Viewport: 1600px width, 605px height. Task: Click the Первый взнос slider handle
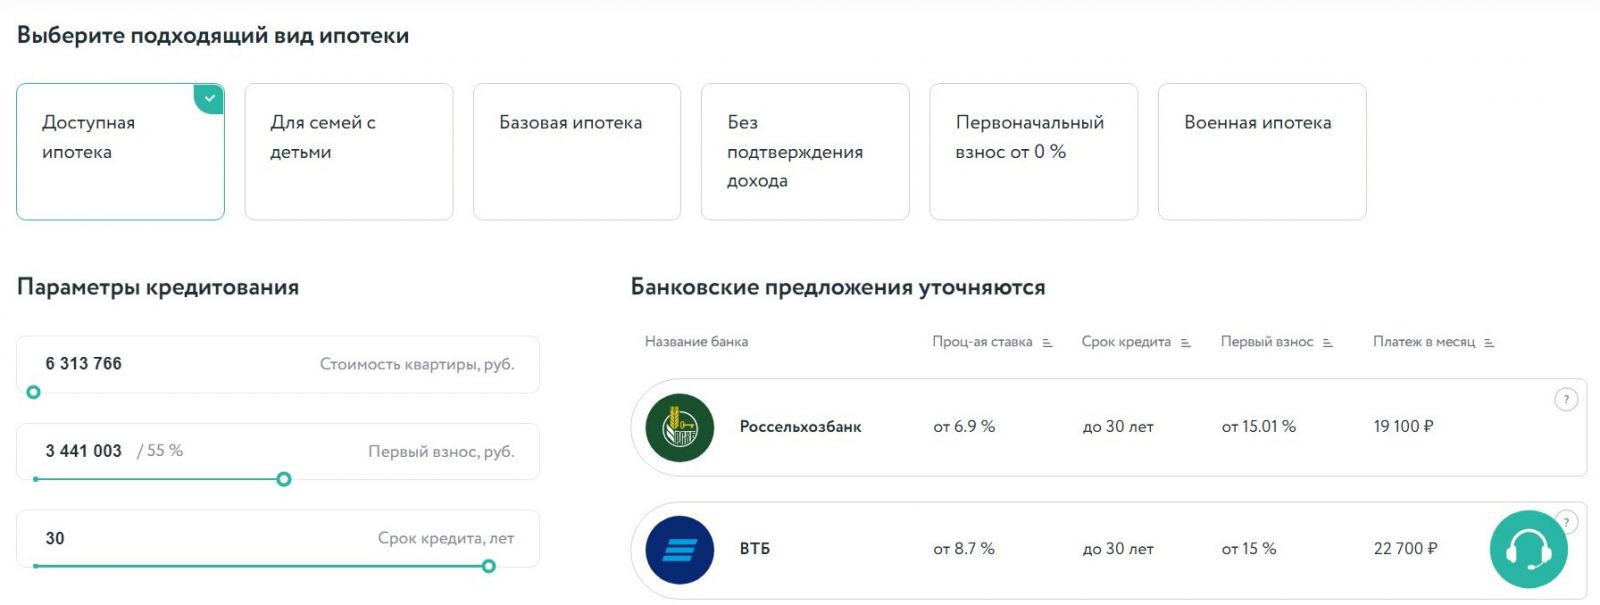[x=284, y=479]
